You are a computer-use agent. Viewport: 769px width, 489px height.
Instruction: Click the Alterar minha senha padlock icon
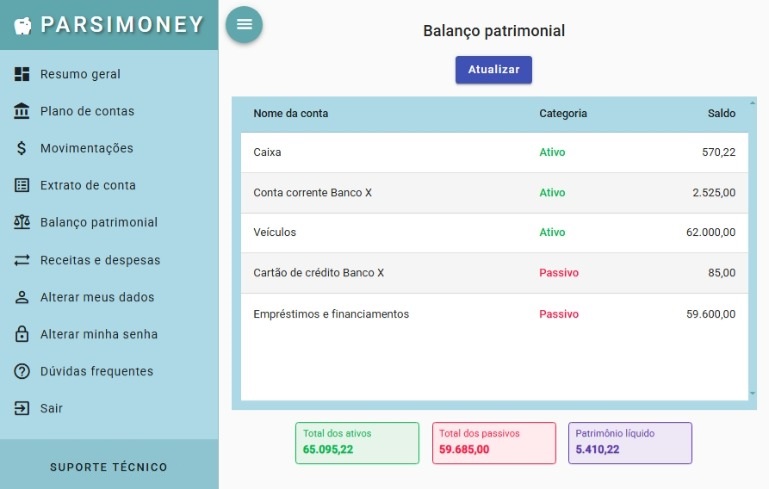[x=22, y=334]
